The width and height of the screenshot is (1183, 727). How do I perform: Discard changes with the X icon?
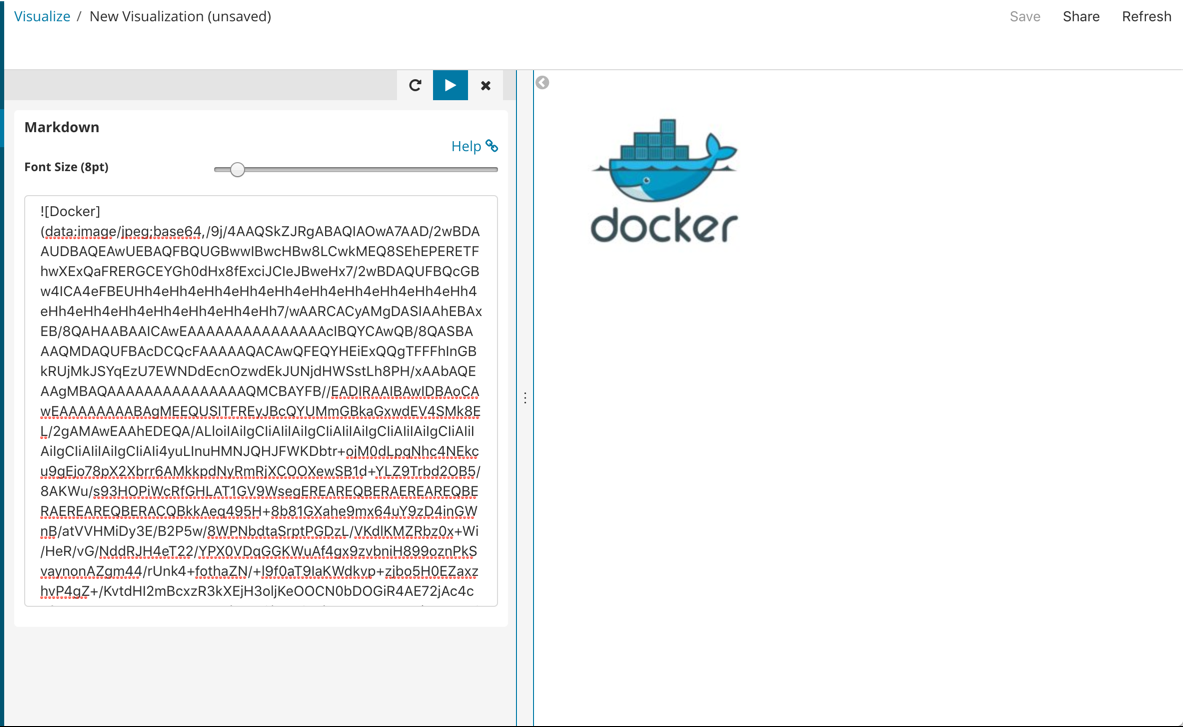(x=486, y=85)
